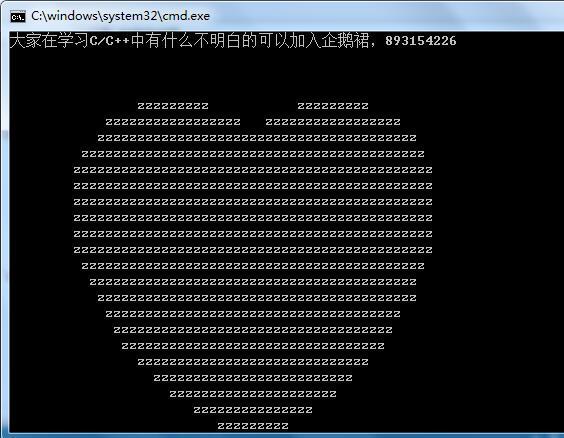The image size is (564, 438).
Task: Click the "C/C++" text in the first line
Action: [109, 41]
